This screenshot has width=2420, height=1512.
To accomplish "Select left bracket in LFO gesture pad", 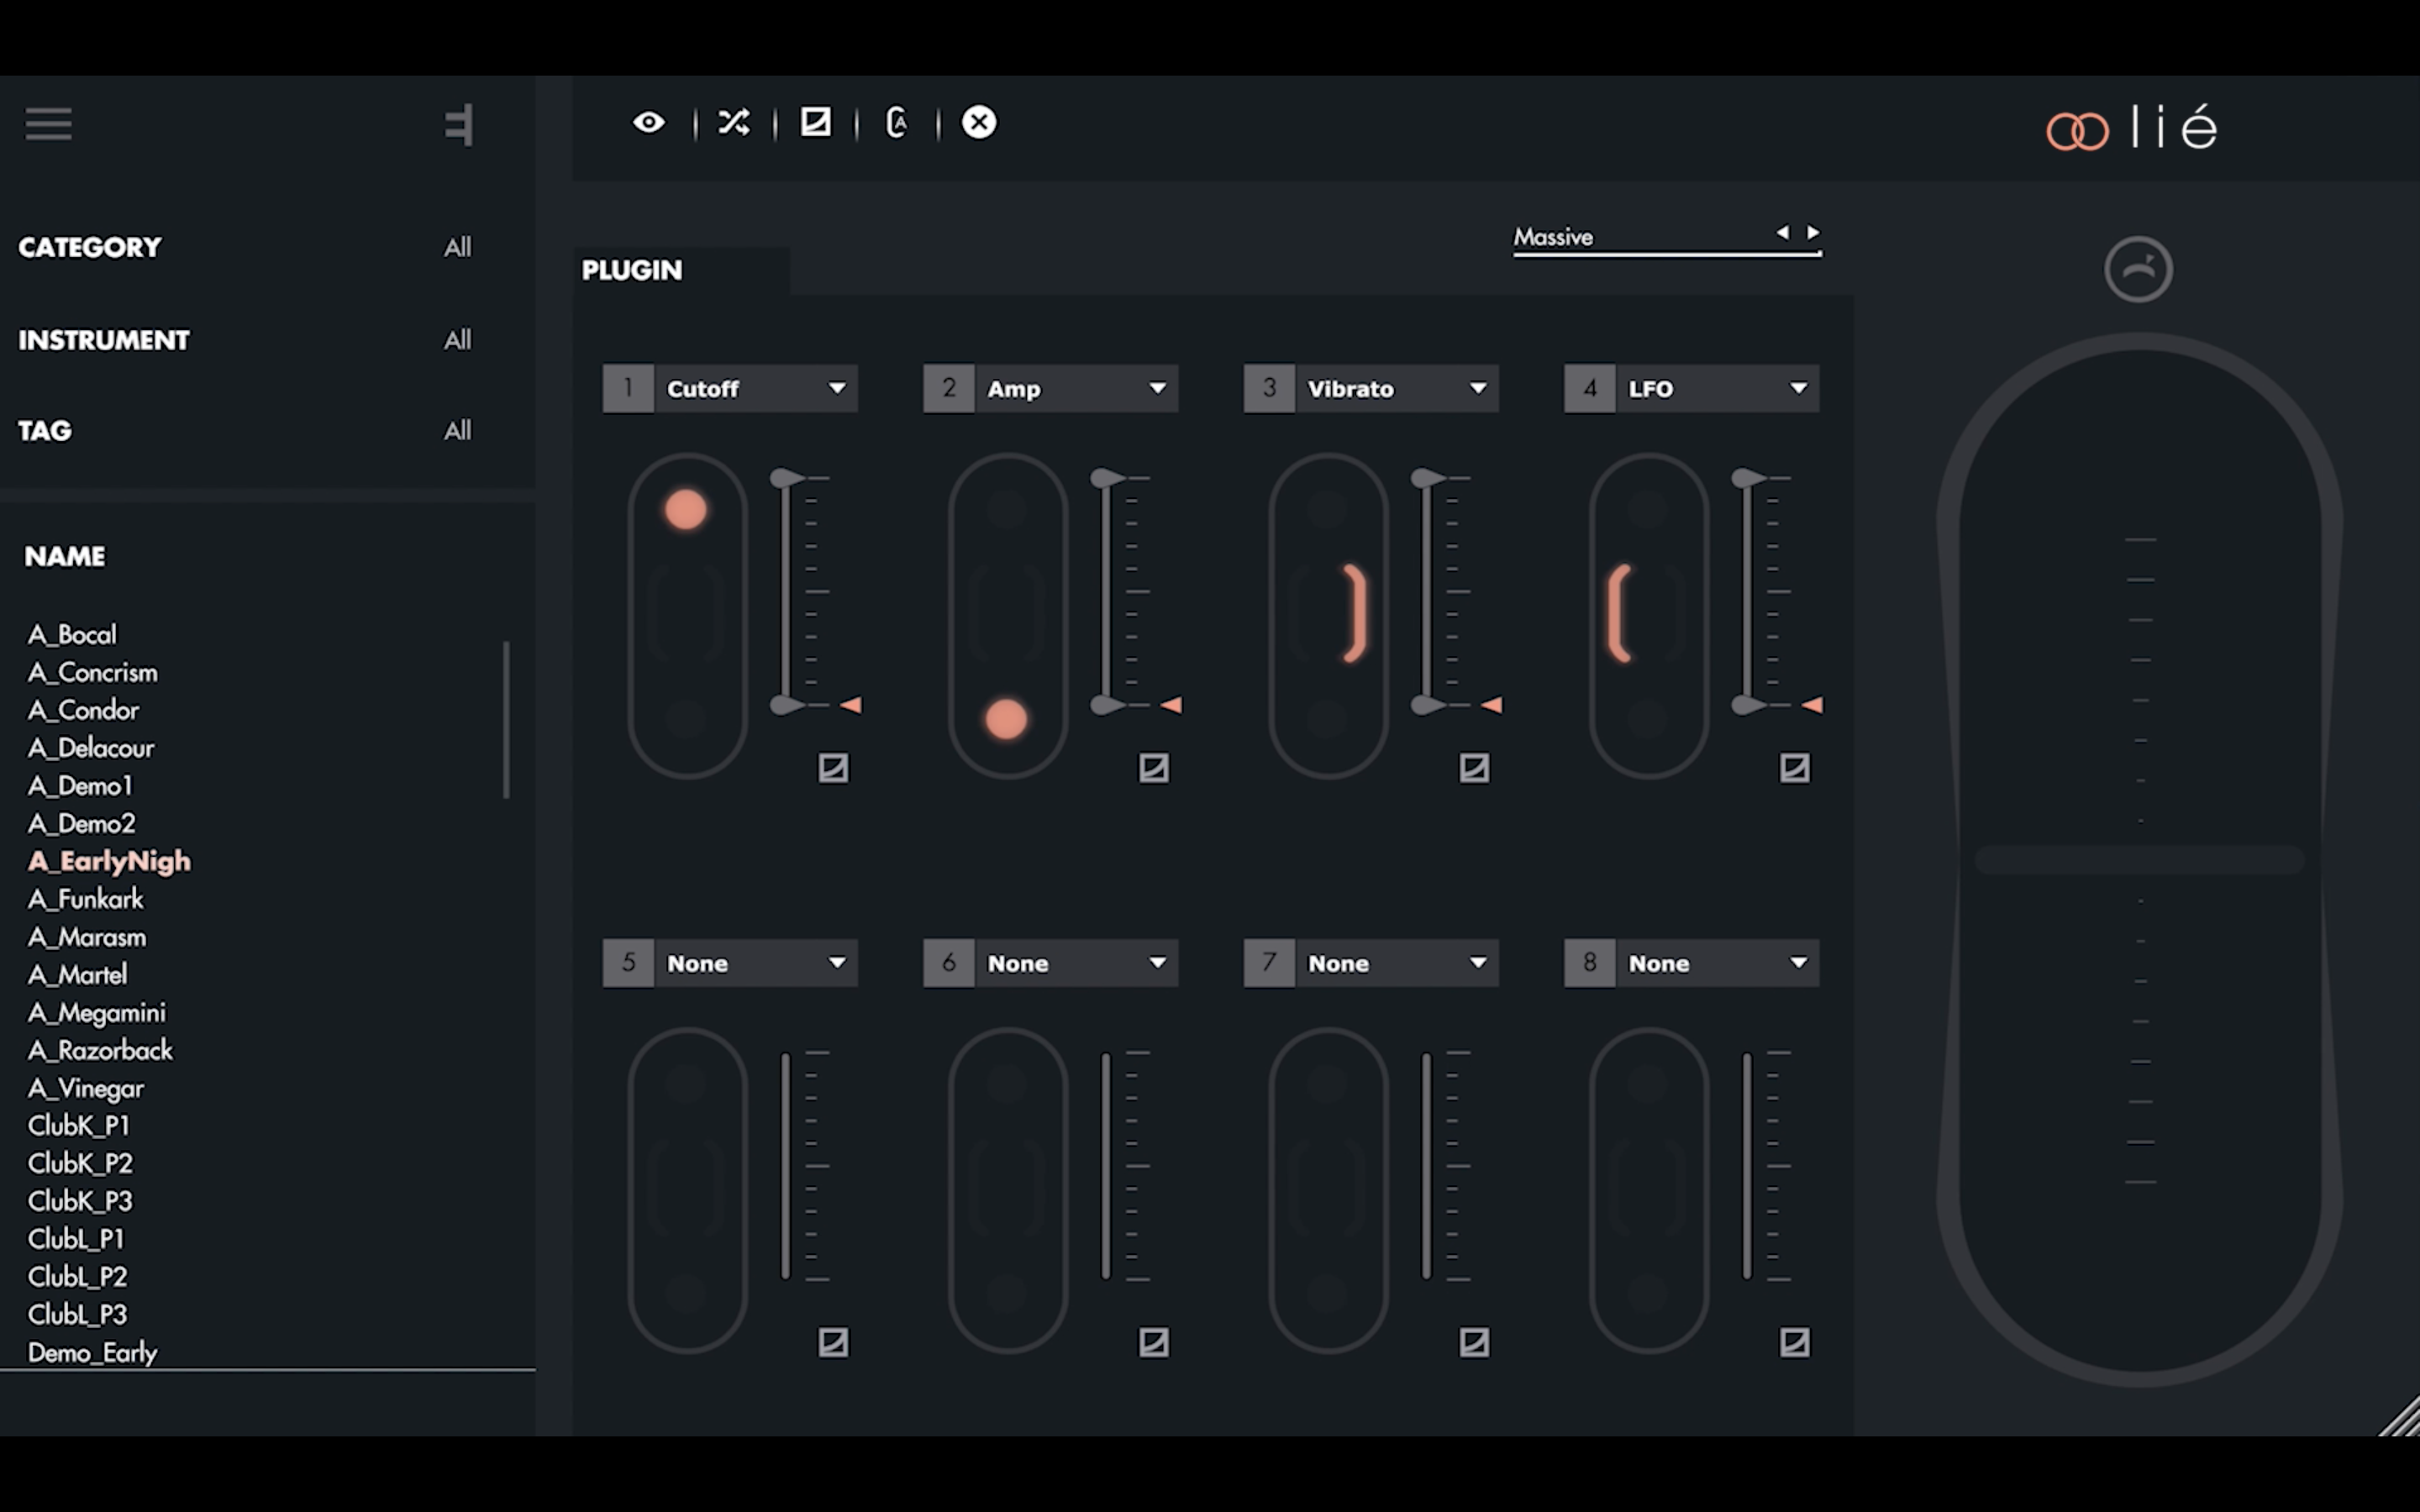I will tap(1619, 613).
